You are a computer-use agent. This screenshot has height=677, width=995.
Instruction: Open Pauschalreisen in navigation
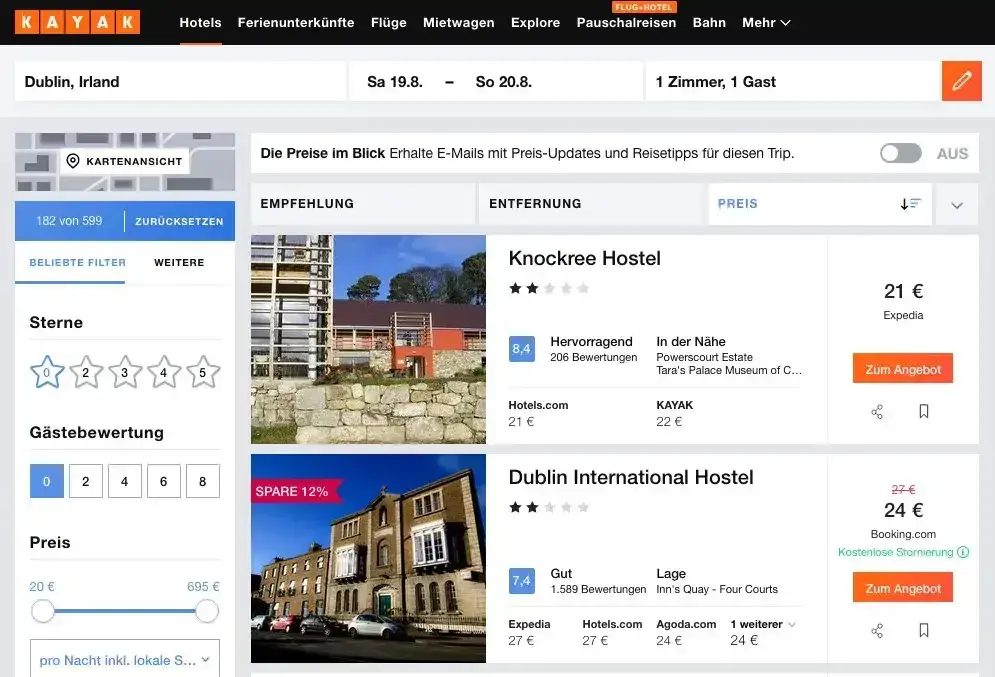(x=626, y=22)
